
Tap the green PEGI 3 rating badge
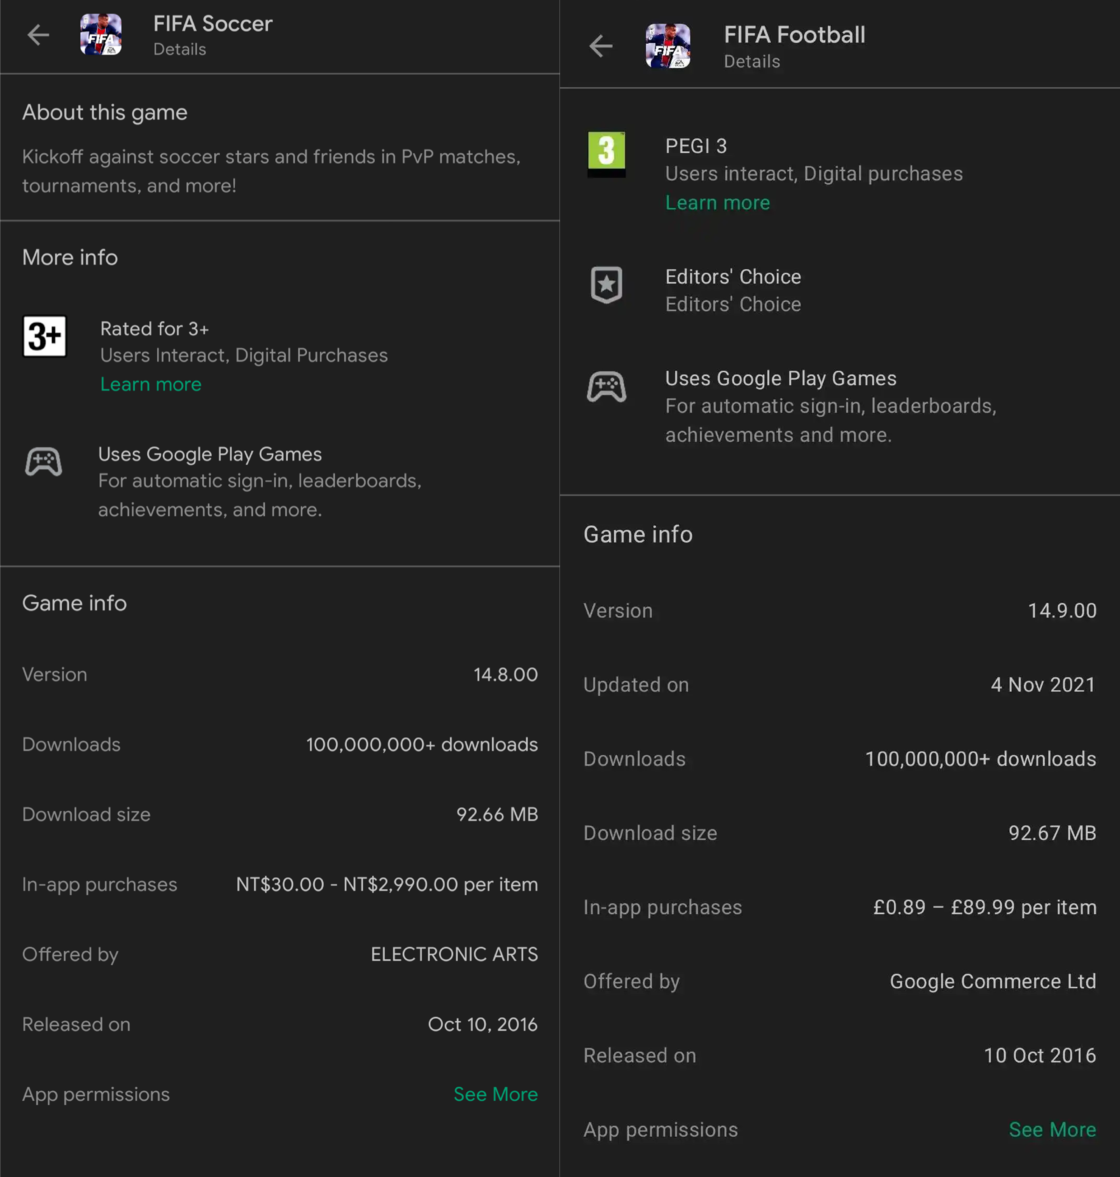coord(607,154)
